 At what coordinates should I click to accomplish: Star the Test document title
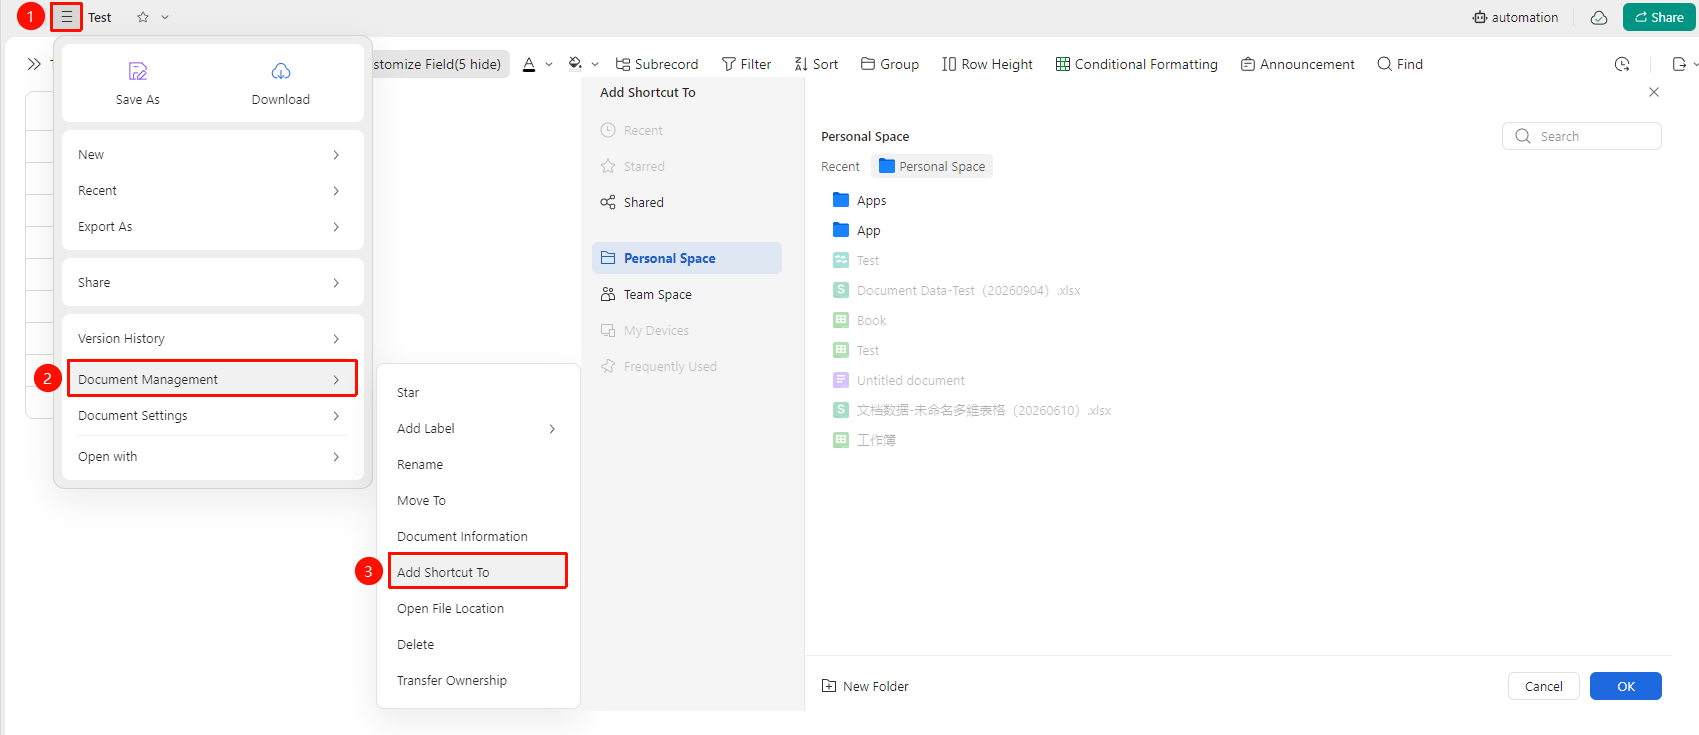(x=143, y=17)
